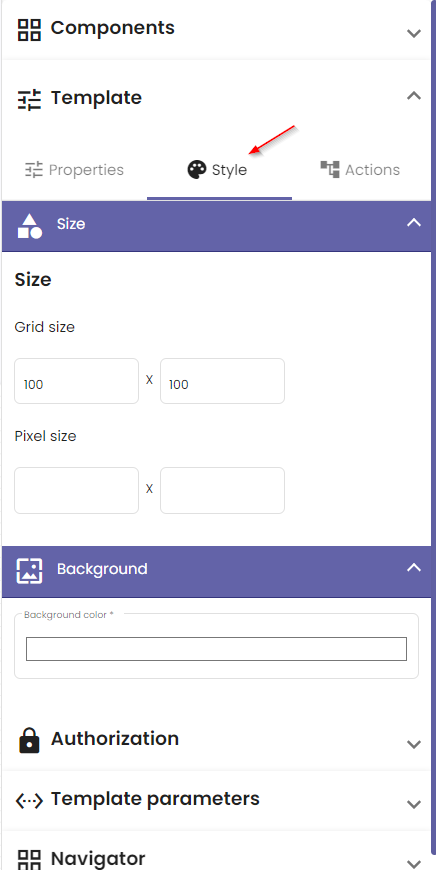Click the Authorization lock icon
The height and width of the screenshot is (870, 436).
(x=29, y=740)
